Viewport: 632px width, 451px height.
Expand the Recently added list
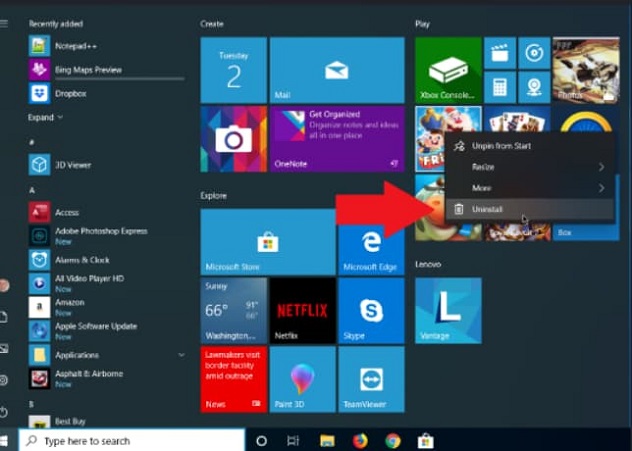[45, 117]
